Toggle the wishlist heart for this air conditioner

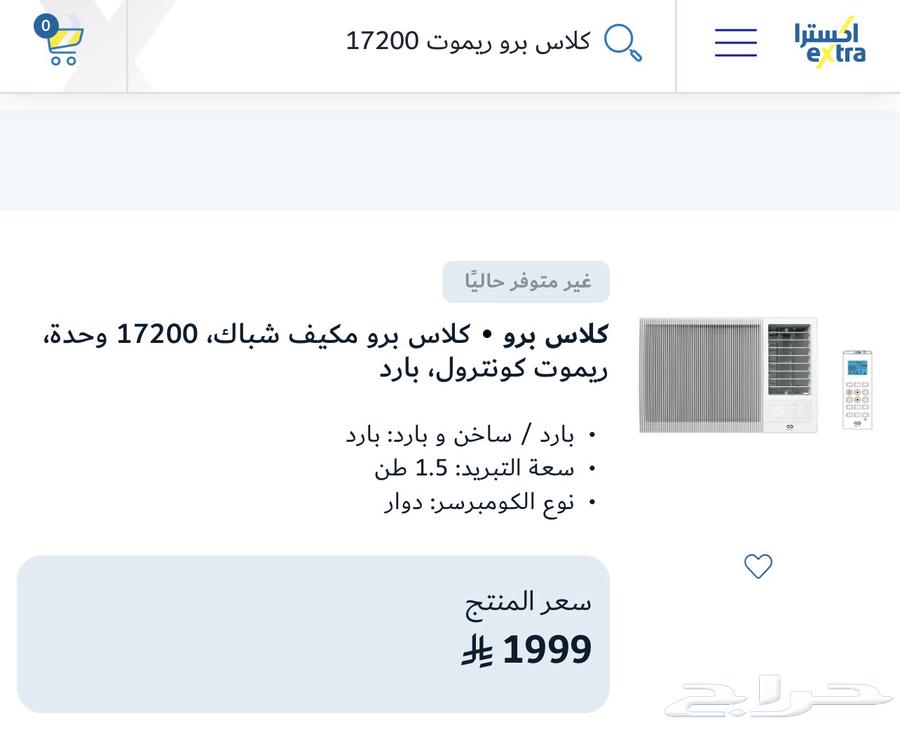757,565
